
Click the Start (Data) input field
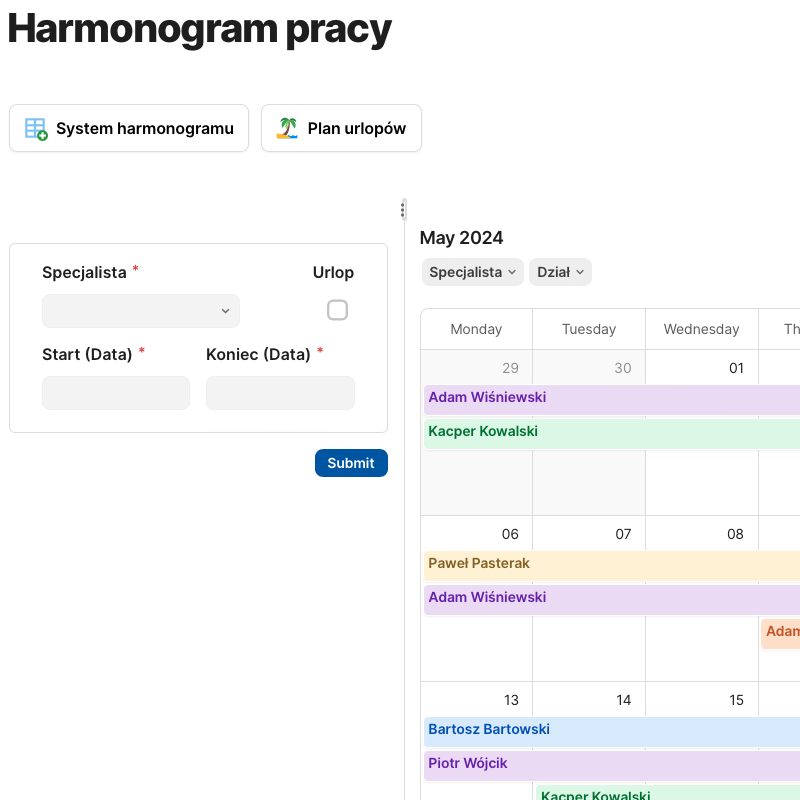[x=115, y=393]
